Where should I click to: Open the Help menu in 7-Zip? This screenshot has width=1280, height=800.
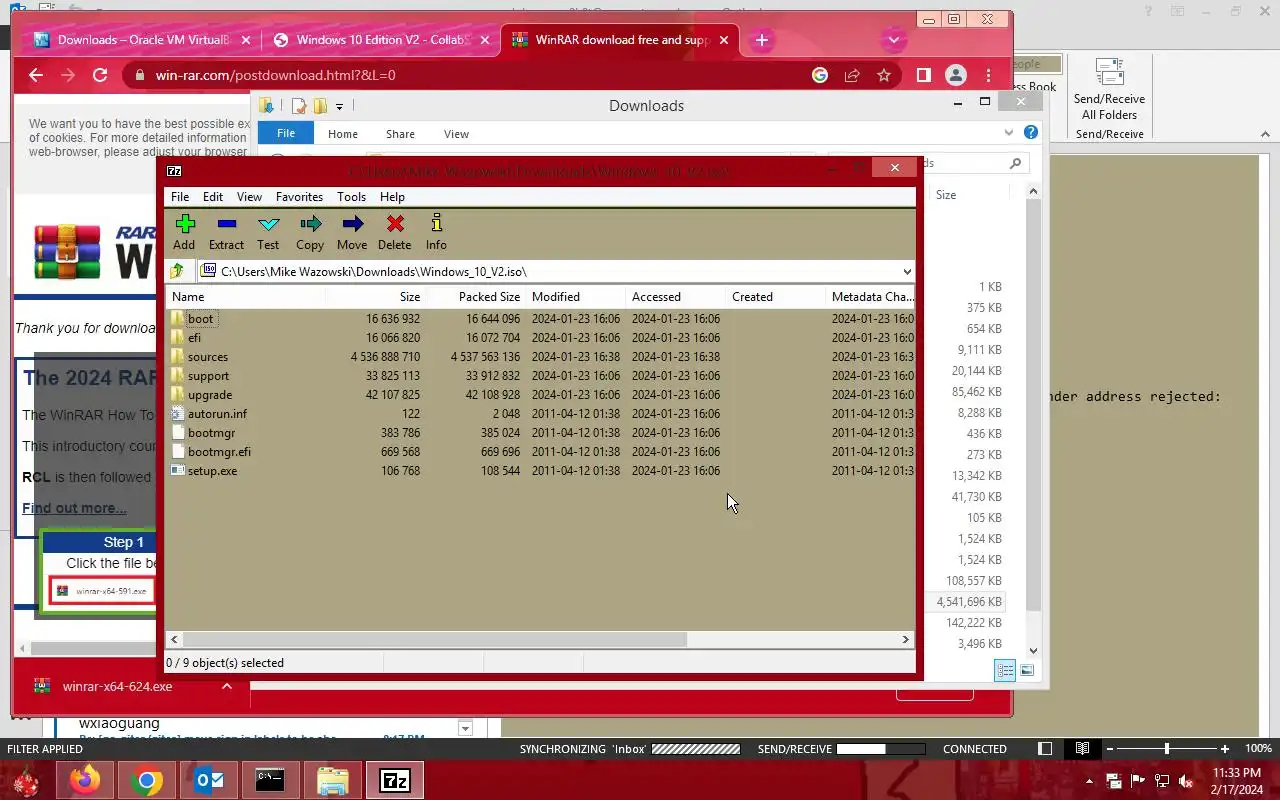coord(392,197)
